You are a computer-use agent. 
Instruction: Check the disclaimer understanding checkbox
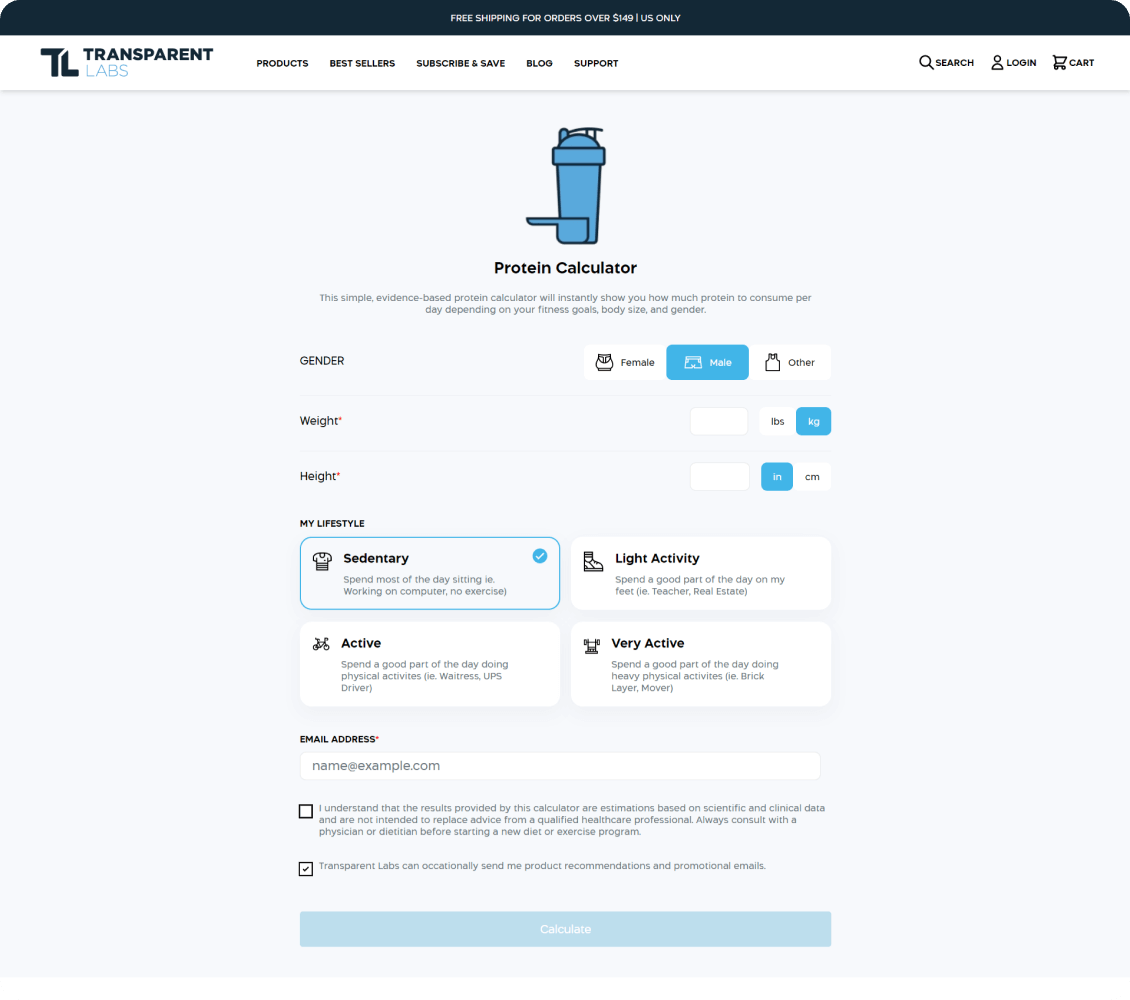click(x=306, y=811)
